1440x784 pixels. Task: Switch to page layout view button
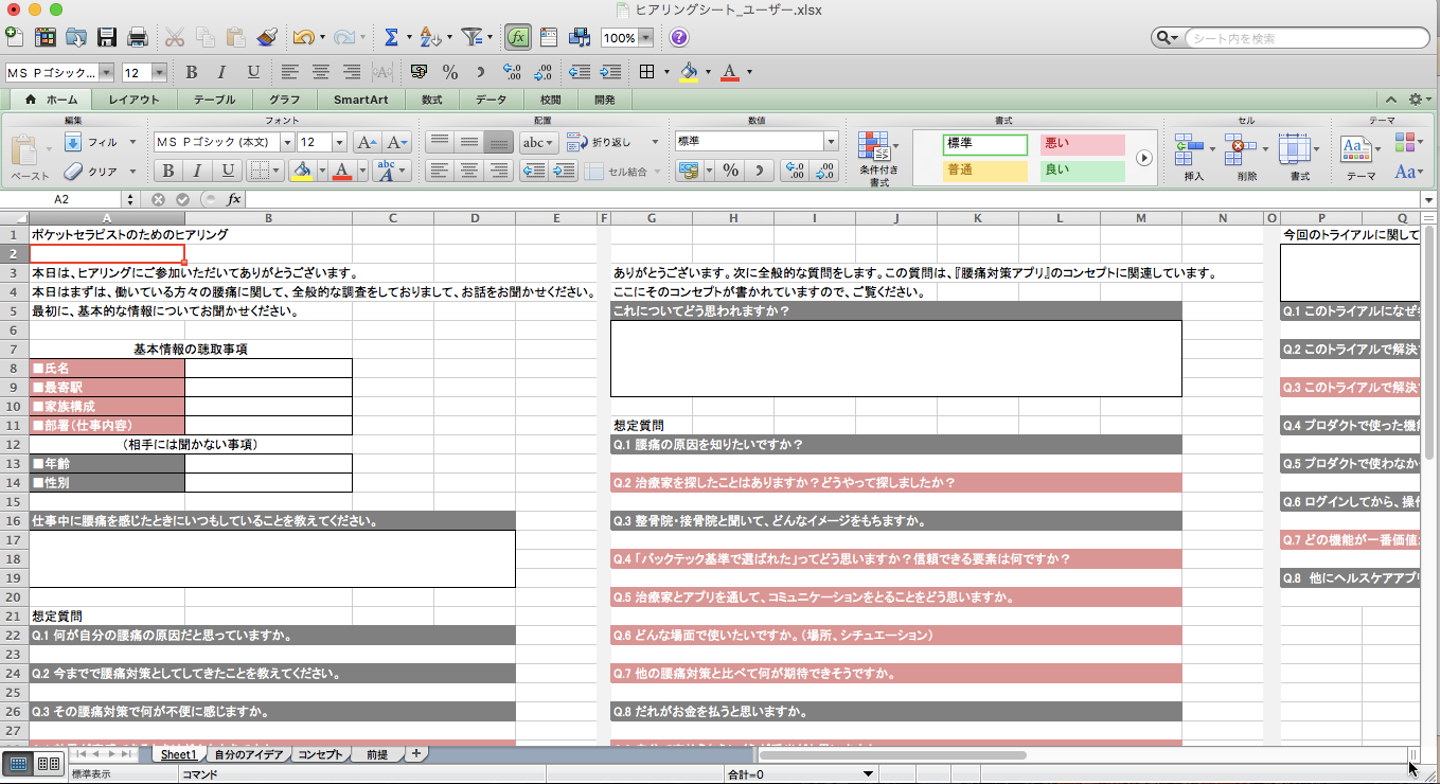point(48,764)
